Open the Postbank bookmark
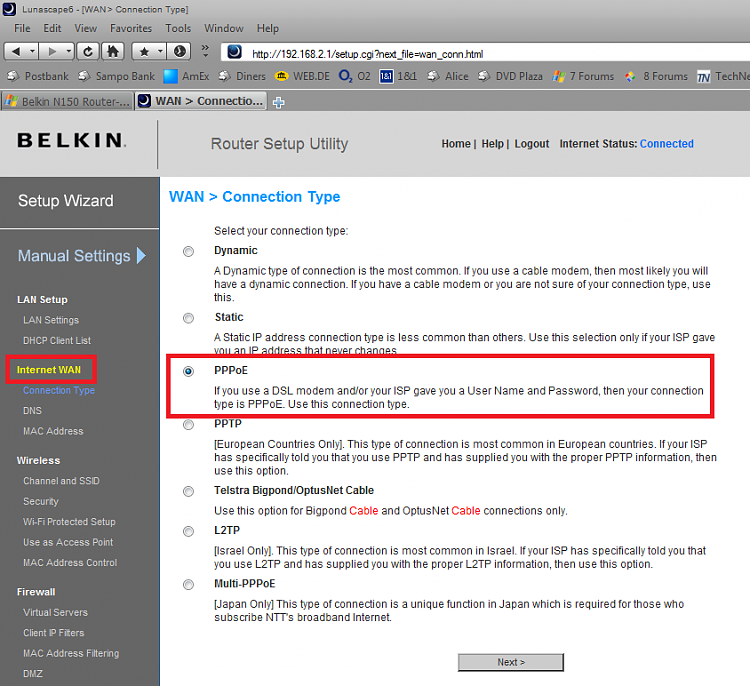 tap(38, 76)
